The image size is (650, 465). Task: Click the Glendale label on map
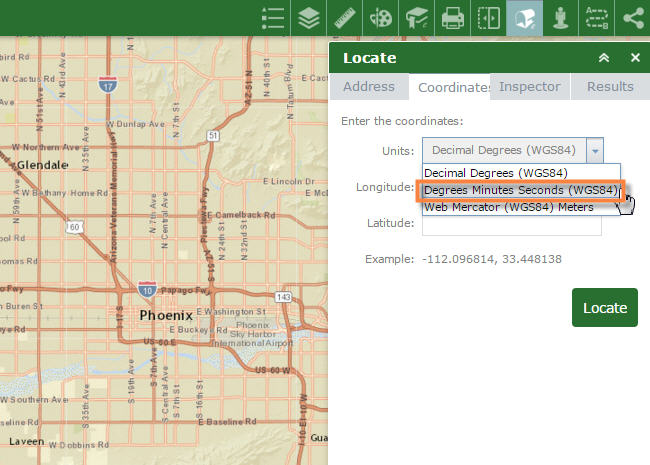tap(43, 165)
